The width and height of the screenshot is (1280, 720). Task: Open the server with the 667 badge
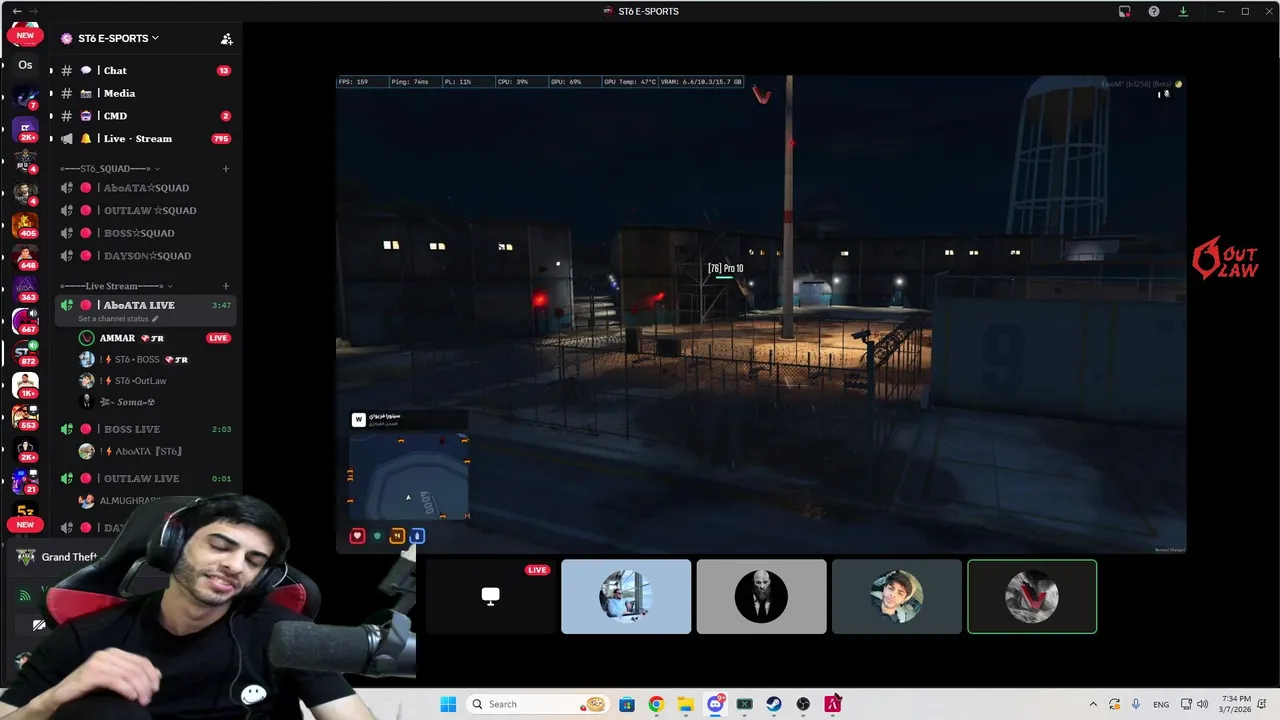[x=25, y=321]
